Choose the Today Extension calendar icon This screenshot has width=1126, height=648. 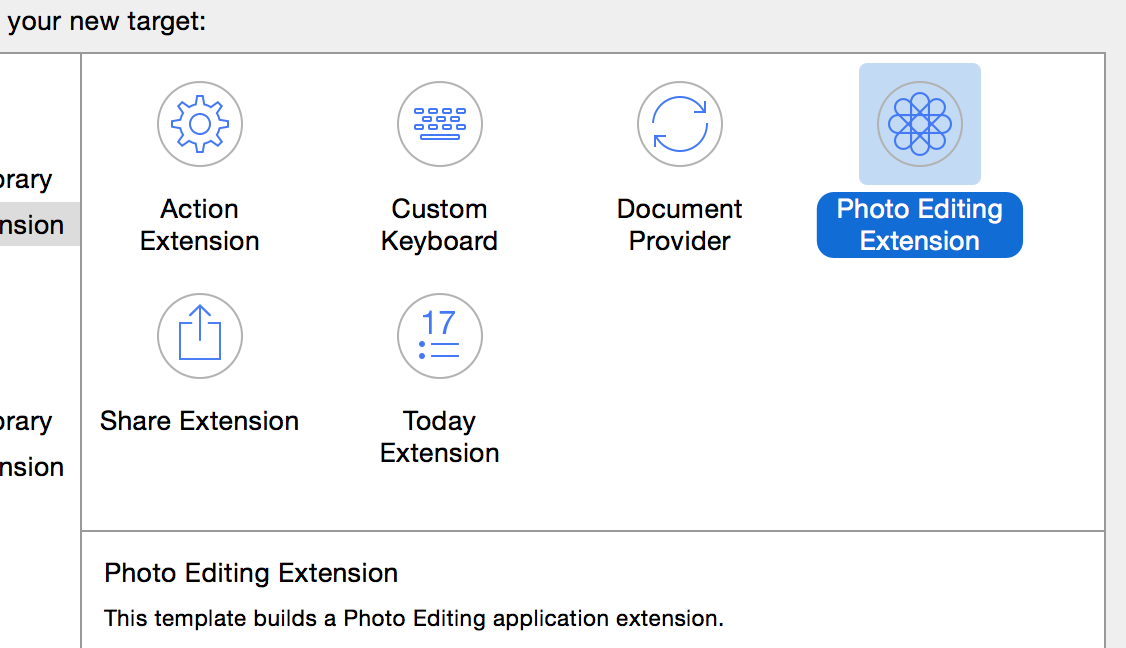(x=440, y=336)
